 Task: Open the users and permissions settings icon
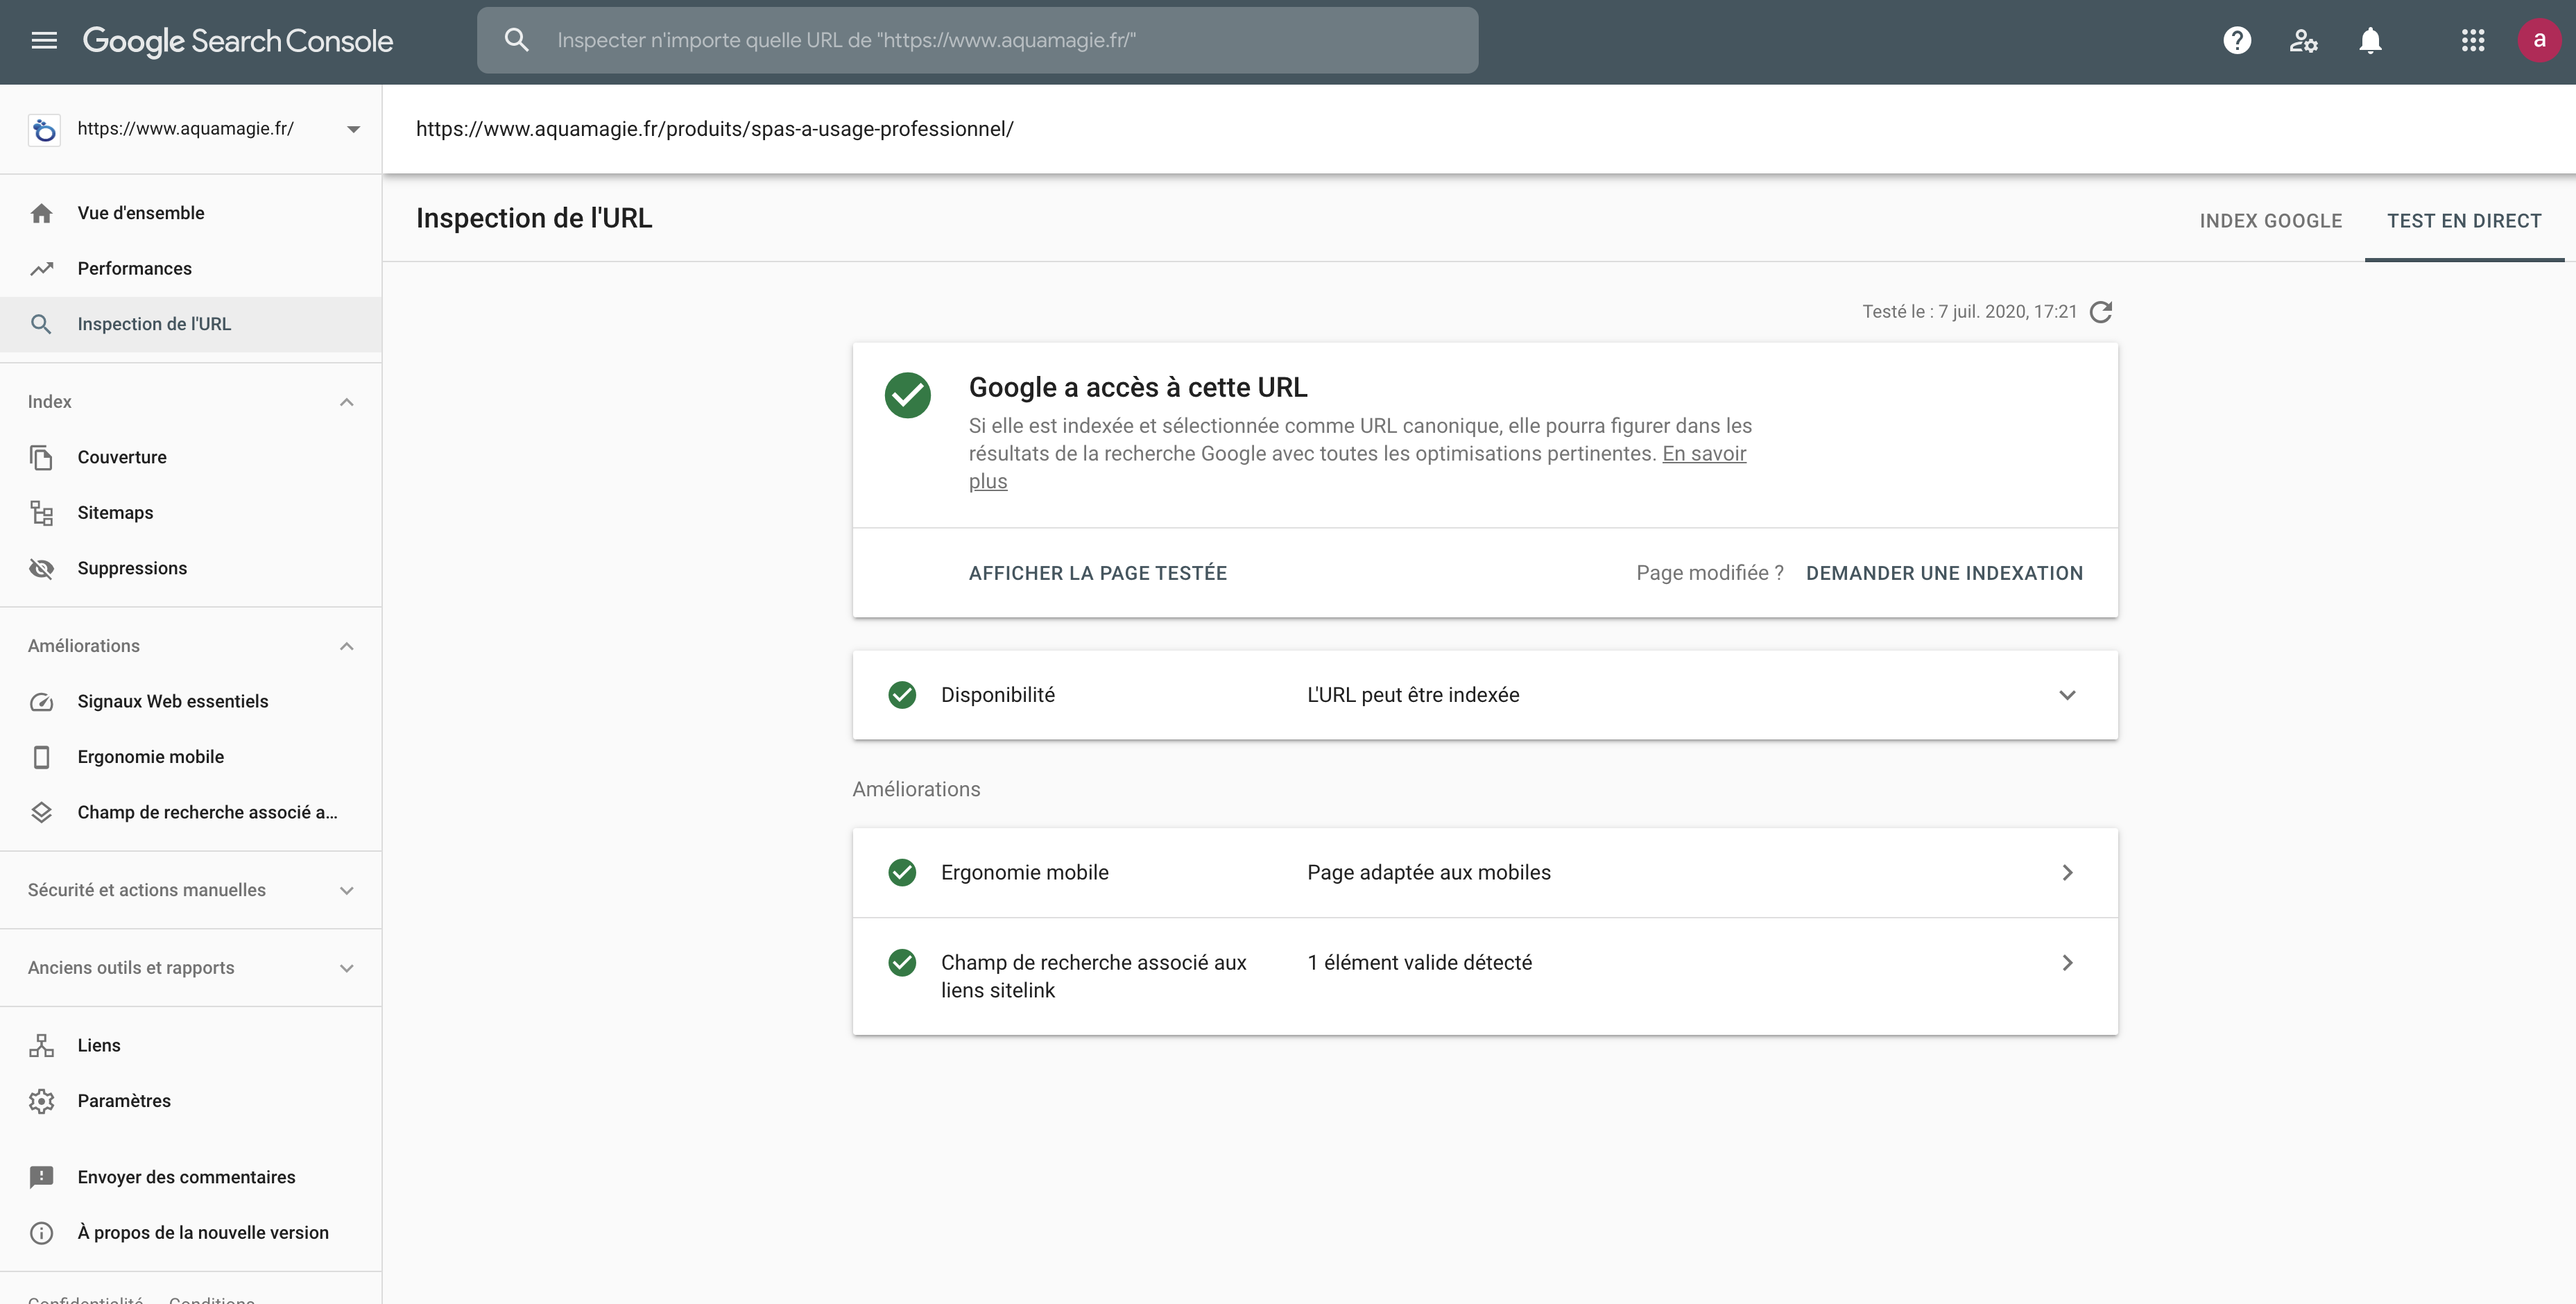click(x=2303, y=40)
